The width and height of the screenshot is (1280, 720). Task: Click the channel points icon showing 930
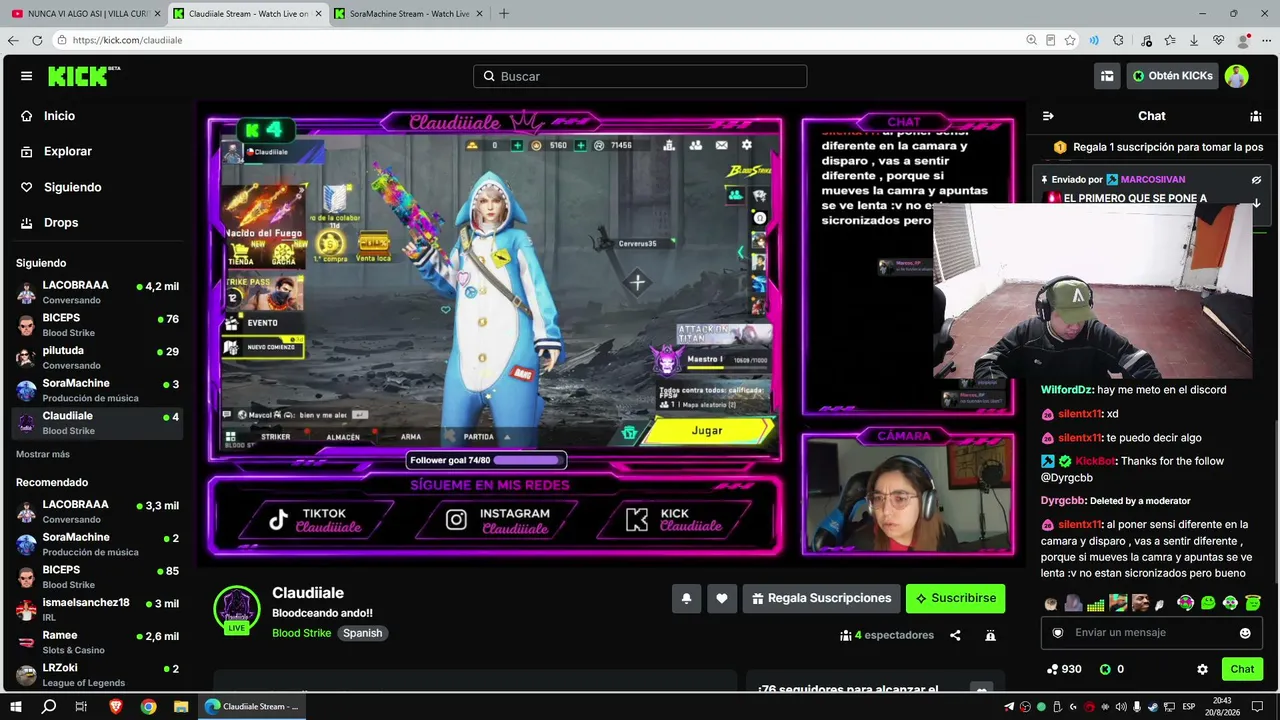point(1052,669)
